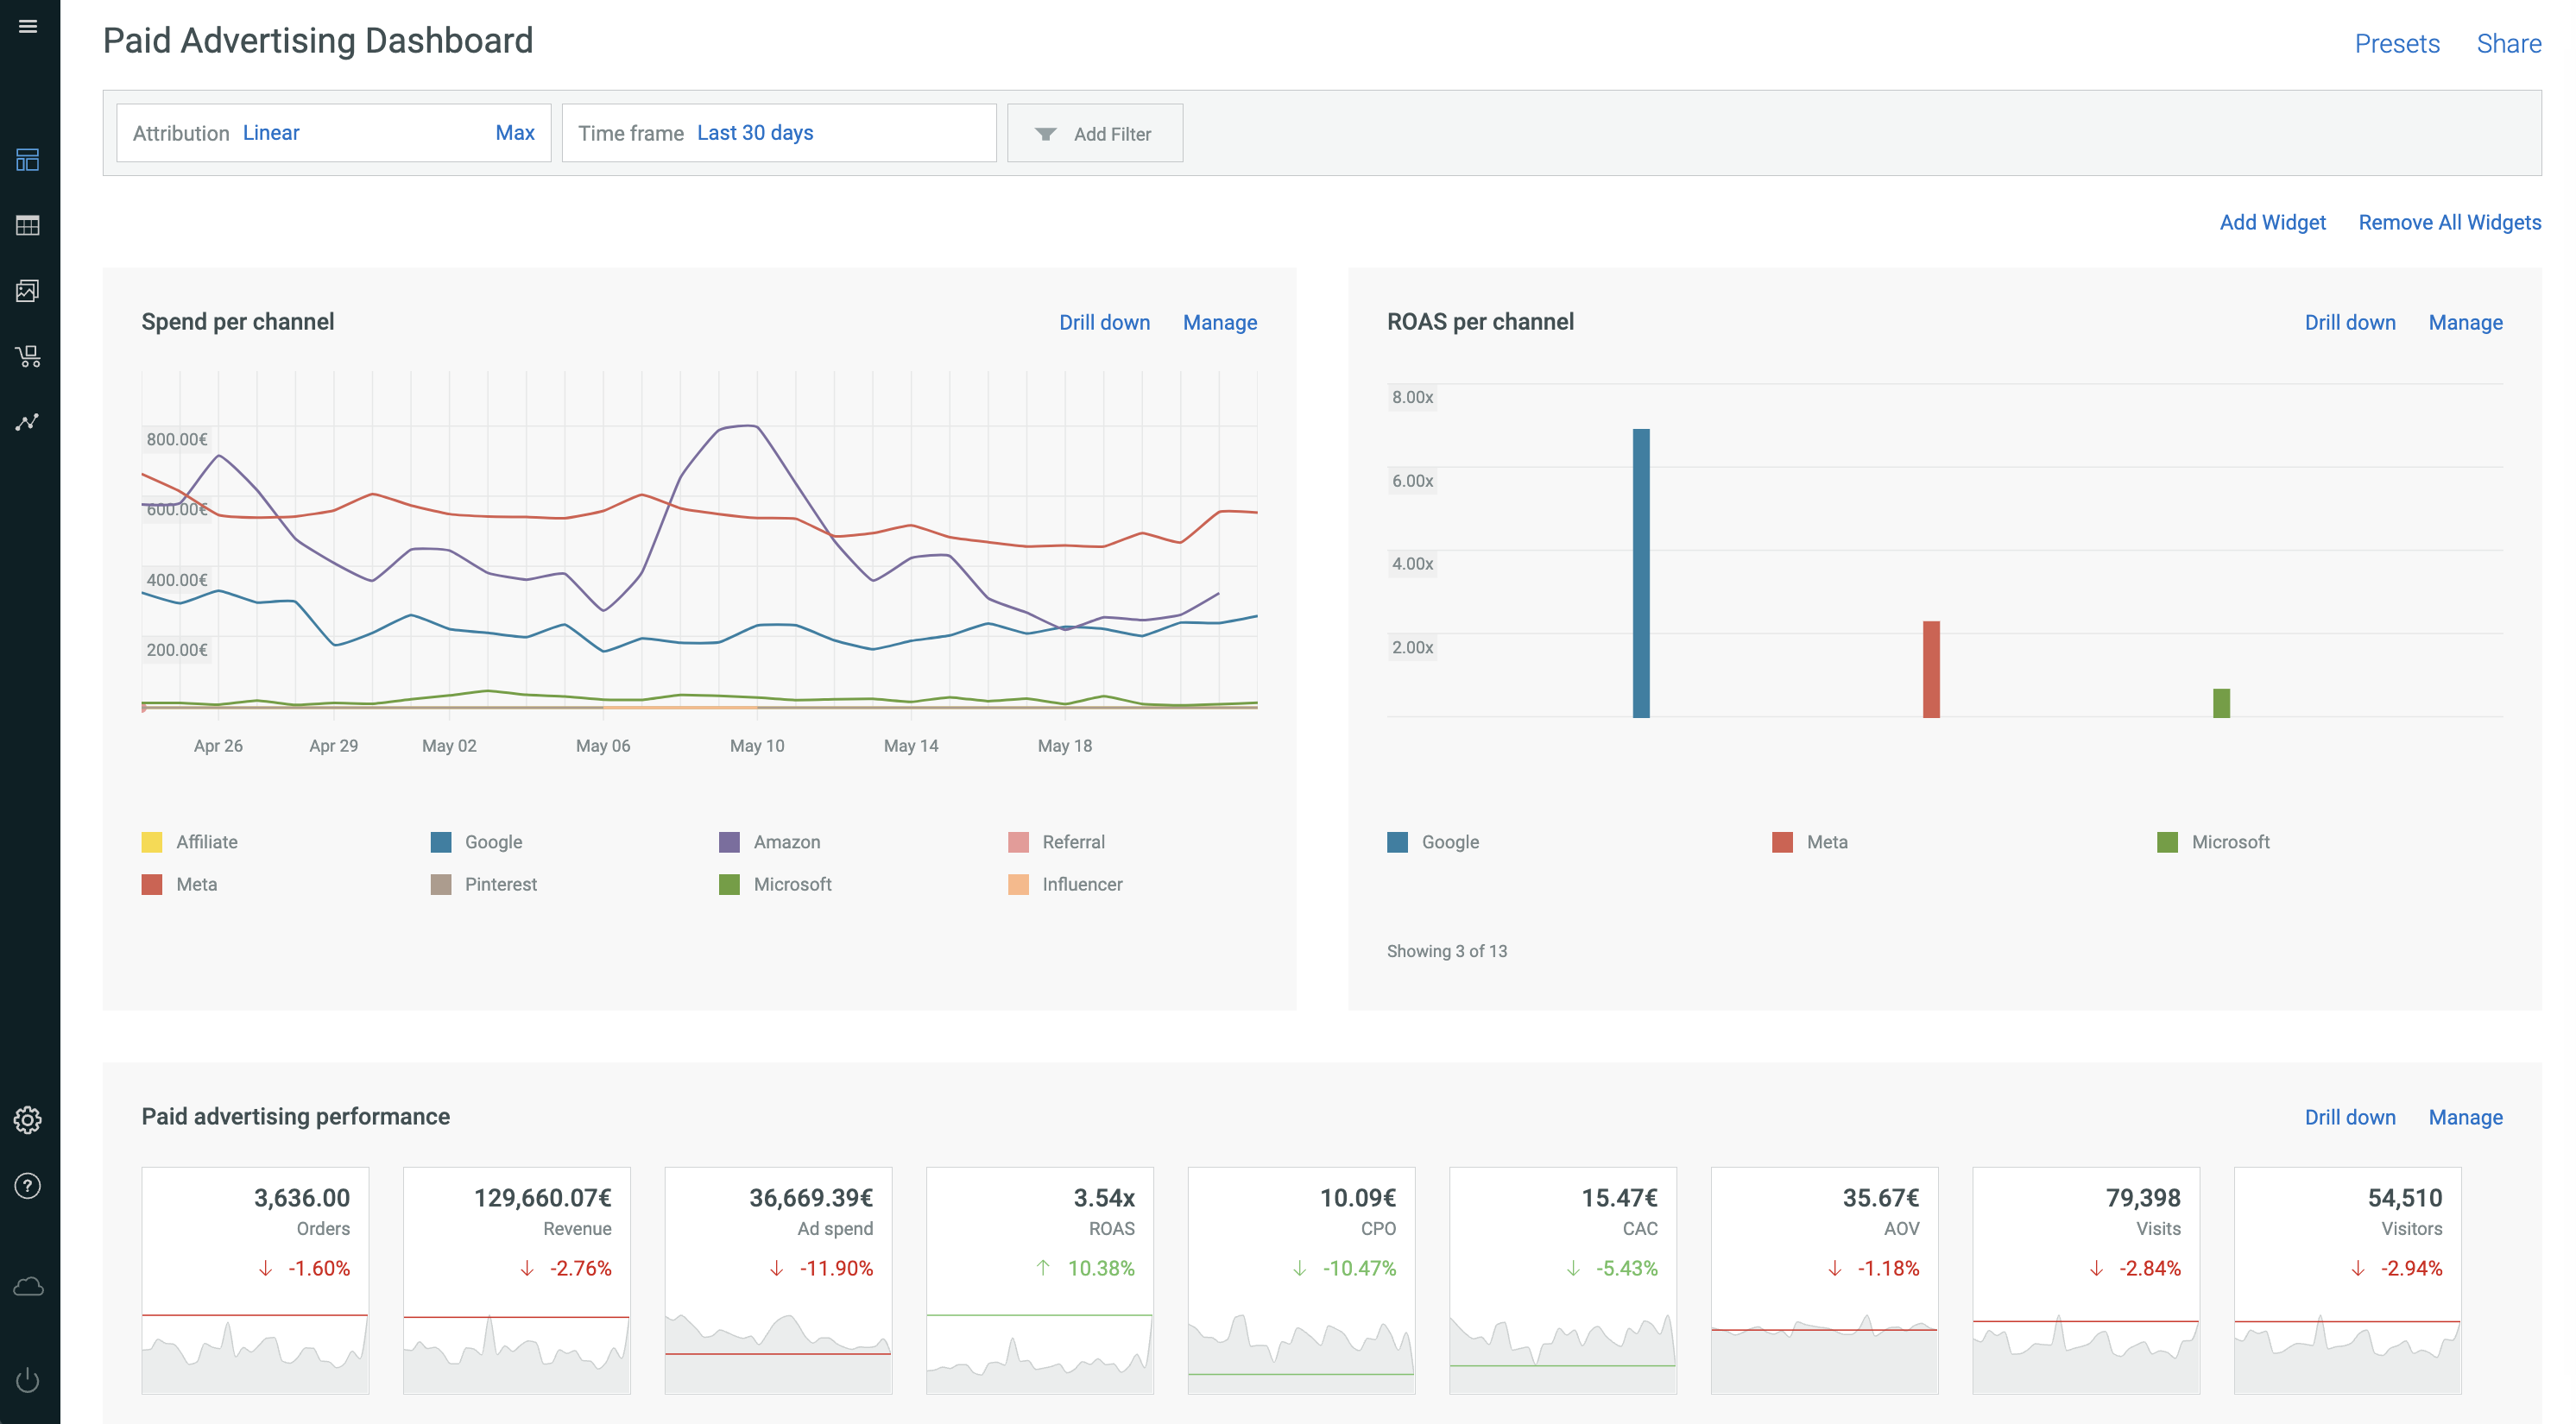Screen dimensions: 2576x1424
Task: Manage the ROAS per channel widget
Action: pyautogui.click(x=2466, y=322)
